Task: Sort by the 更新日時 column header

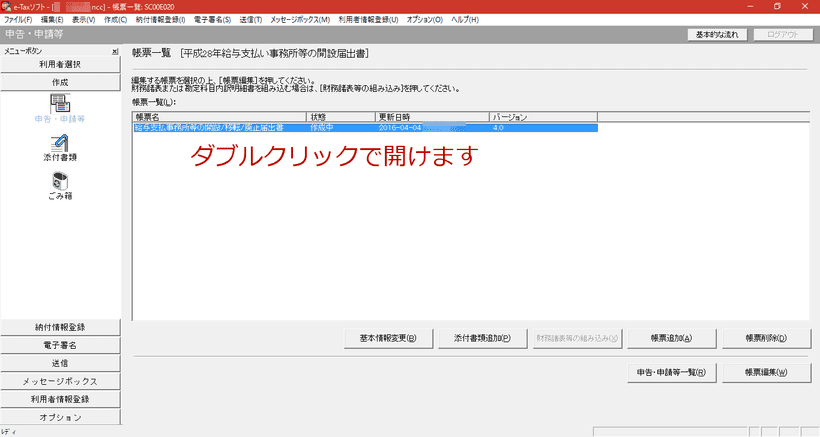Action: tap(432, 117)
